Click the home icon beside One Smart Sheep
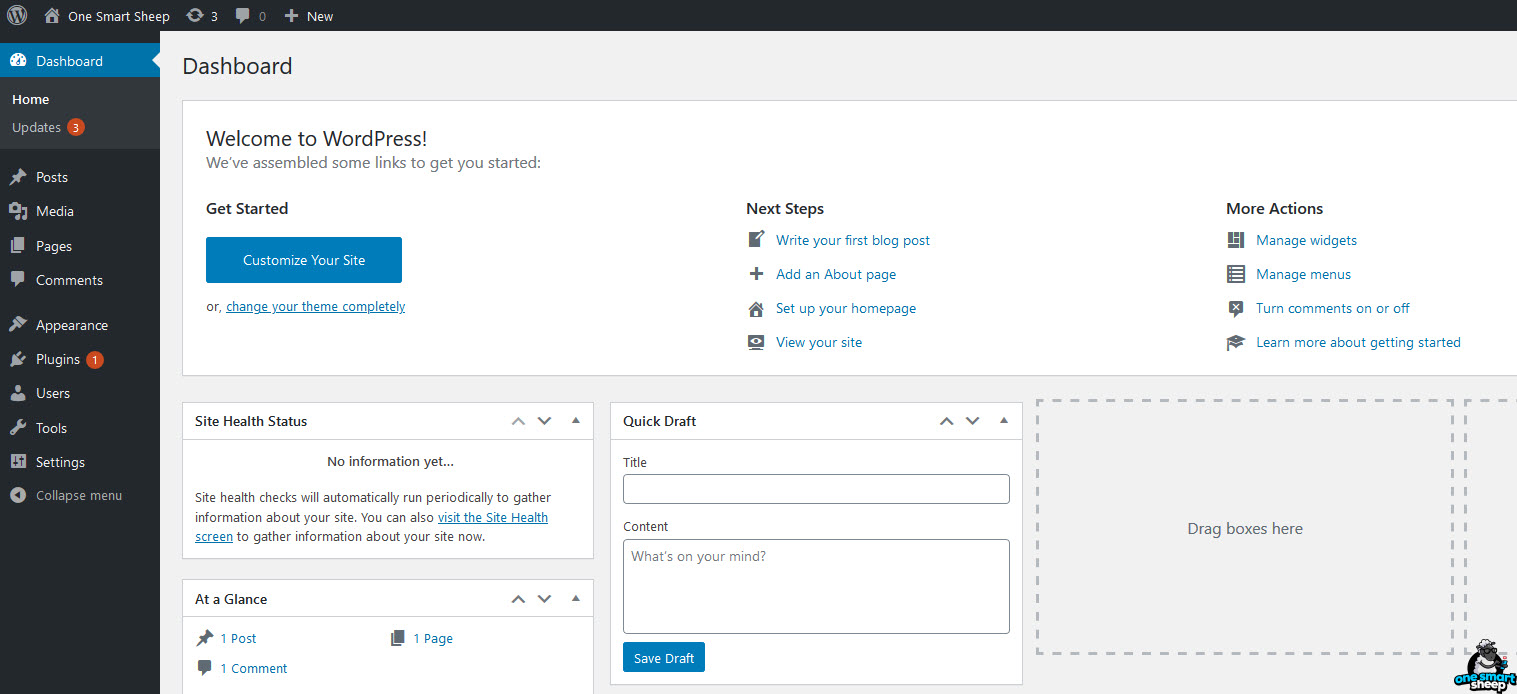 pyautogui.click(x=52, y=16)
